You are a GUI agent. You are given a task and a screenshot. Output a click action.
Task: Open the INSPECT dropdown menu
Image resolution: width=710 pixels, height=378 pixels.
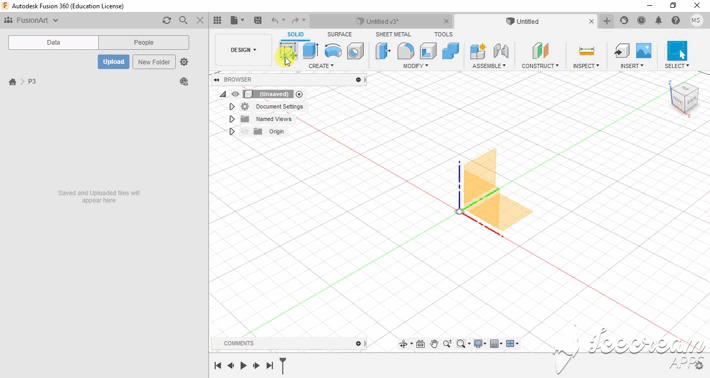coord(586,66)
